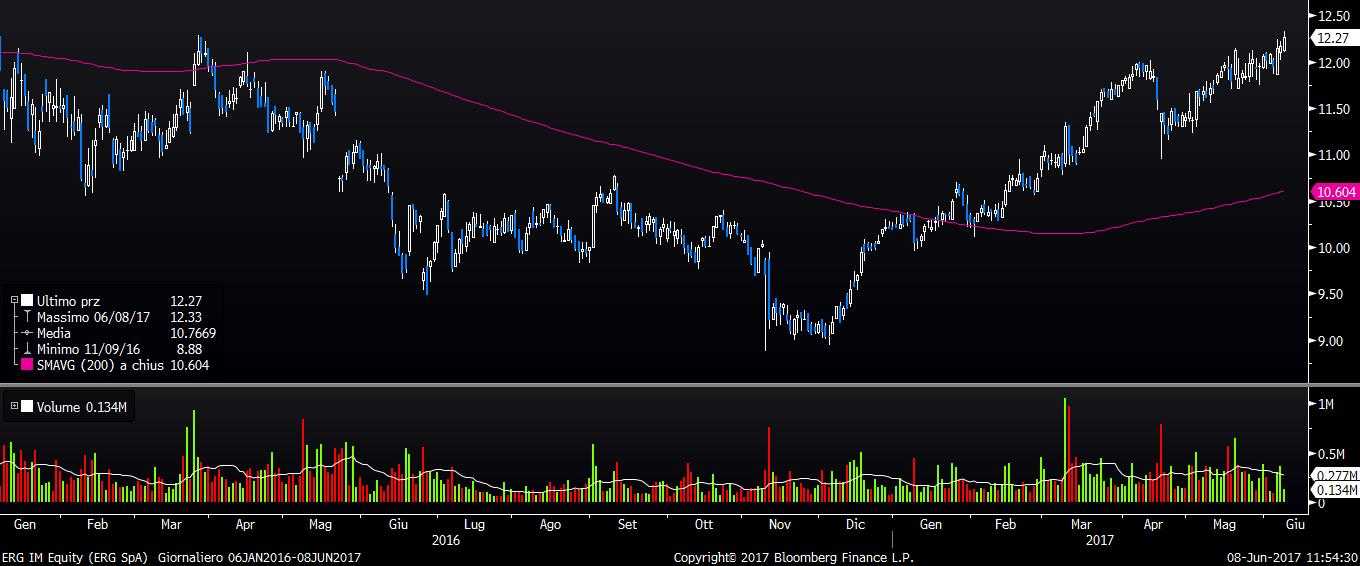This screenshot has width=1360, height=566.
Task: Click the magenta 10.604 moving average tag
Action: [1335, 192]
